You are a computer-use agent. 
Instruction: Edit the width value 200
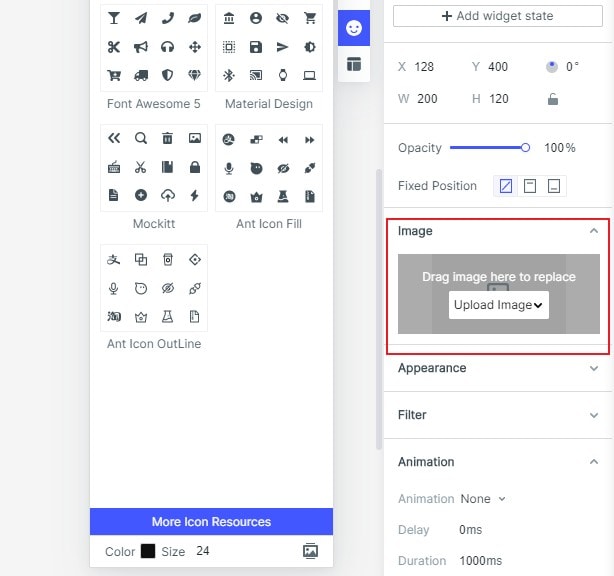point(427,99)
